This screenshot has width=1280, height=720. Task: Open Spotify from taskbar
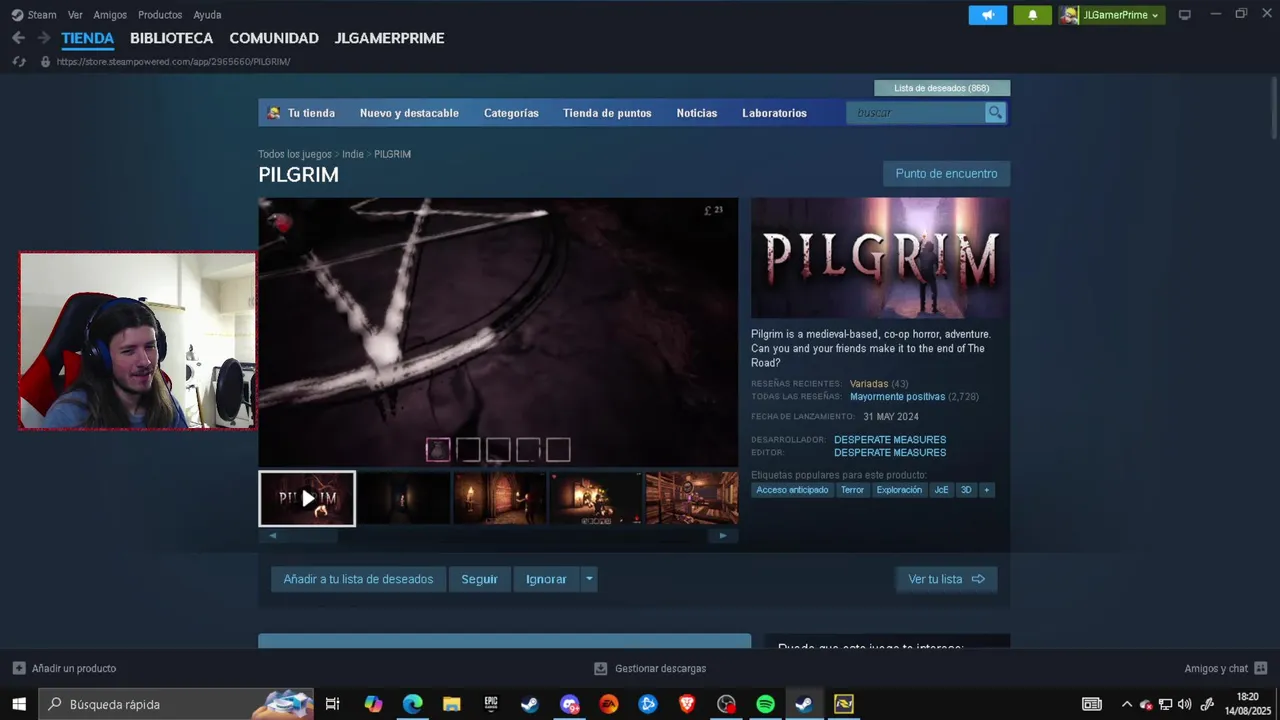point(765,704)
